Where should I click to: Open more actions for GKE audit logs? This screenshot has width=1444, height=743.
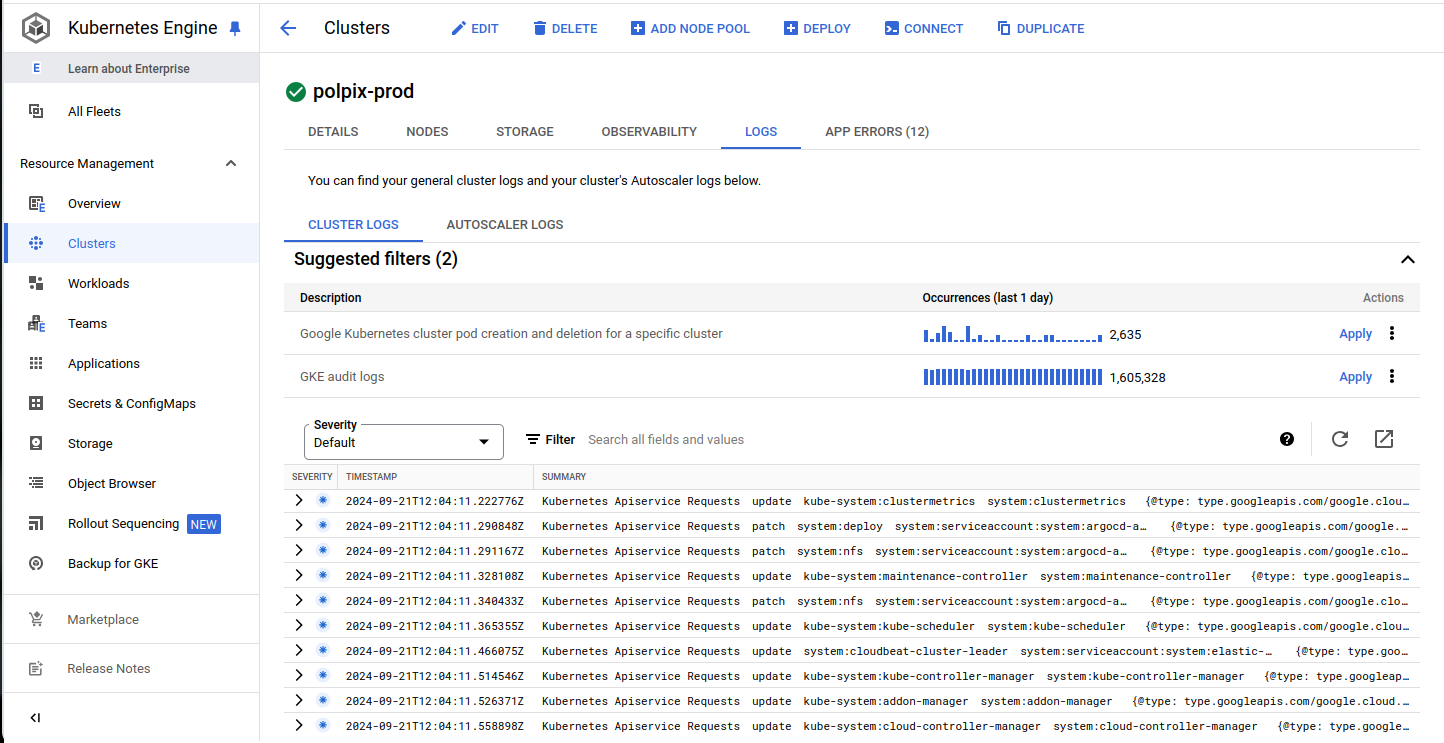coord(1392,376)
